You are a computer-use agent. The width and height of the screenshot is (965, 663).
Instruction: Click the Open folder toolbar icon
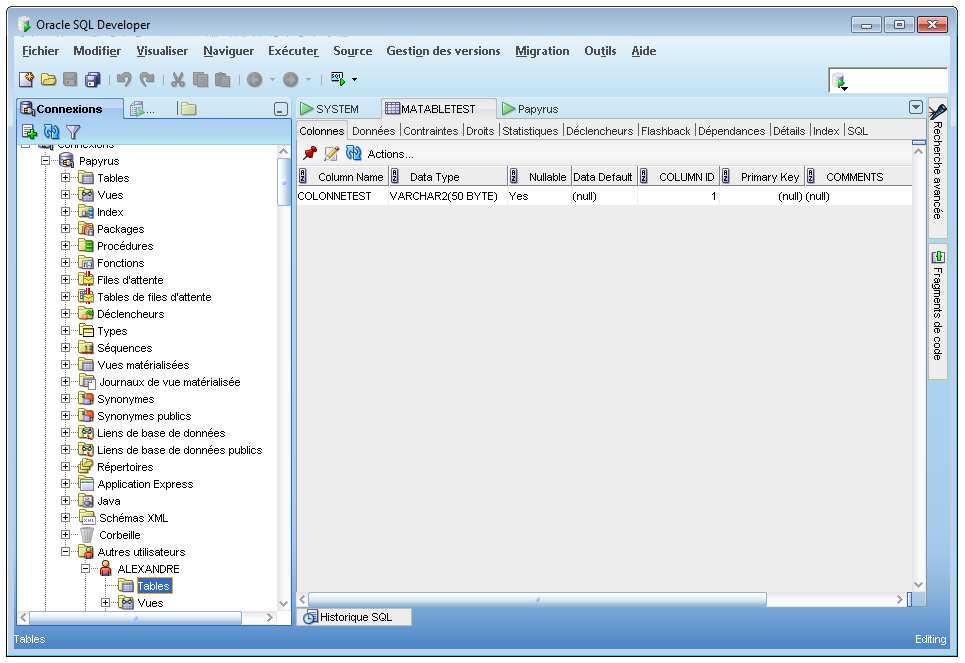pos(48,79)
